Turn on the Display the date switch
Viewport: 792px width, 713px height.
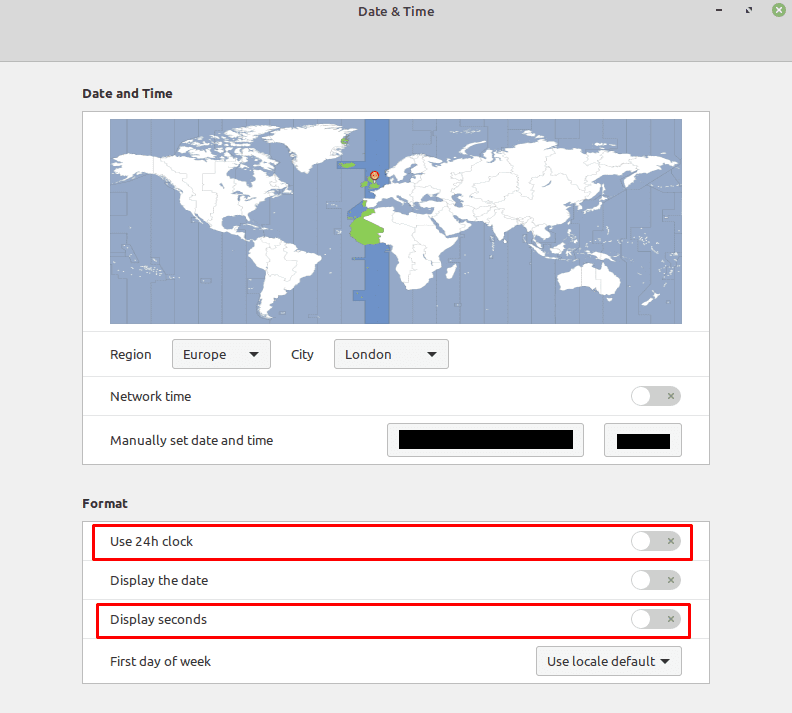(656, 580)
